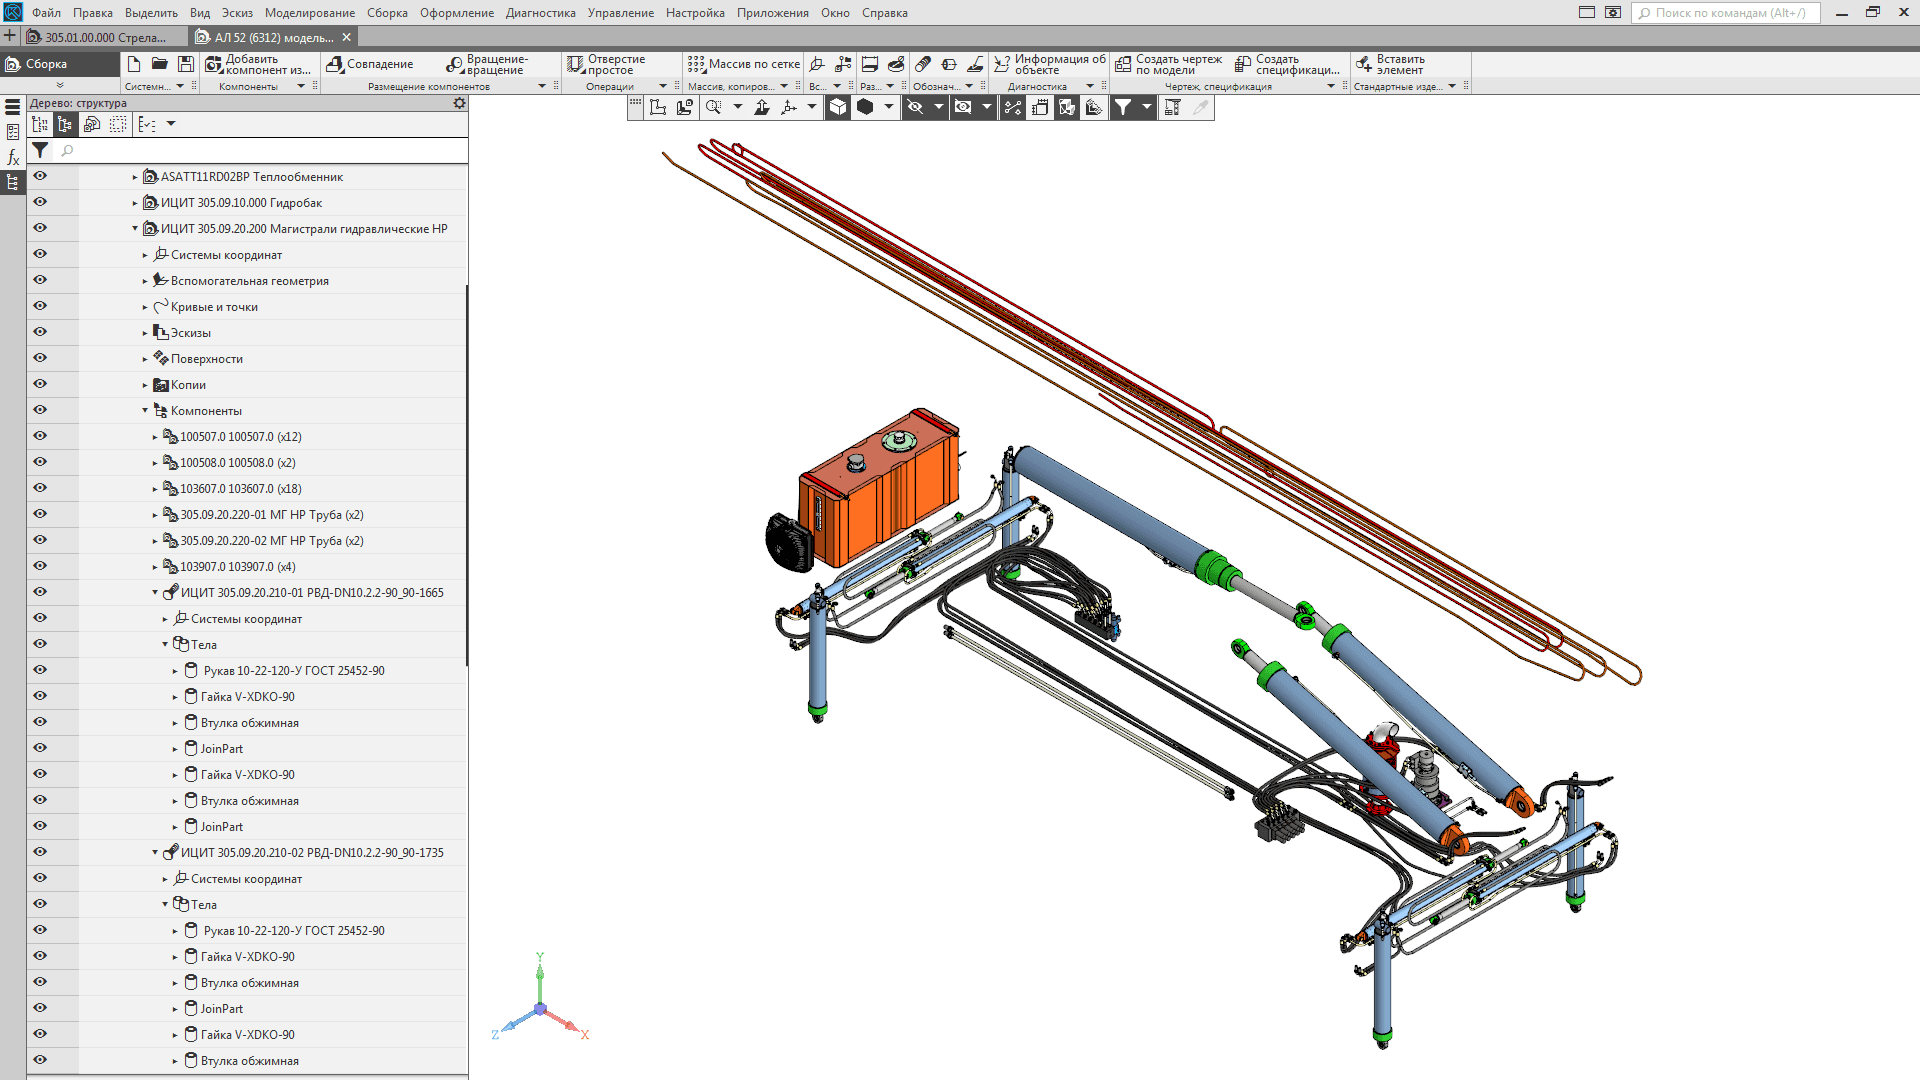Click the Save document icon
This screenshot has width=1920, height=1080.
pos(186,64)
